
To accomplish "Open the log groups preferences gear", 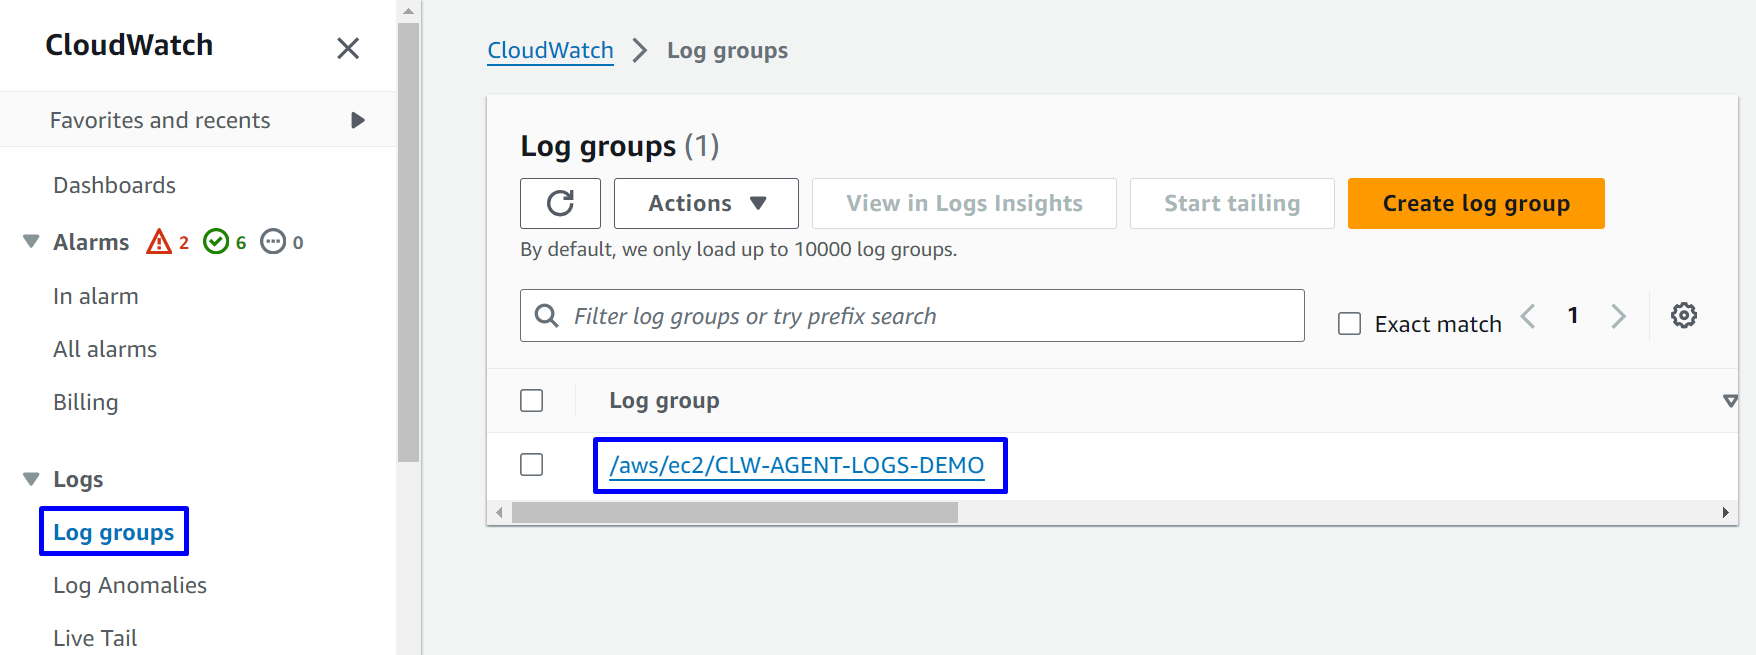I will point(1684,315).
